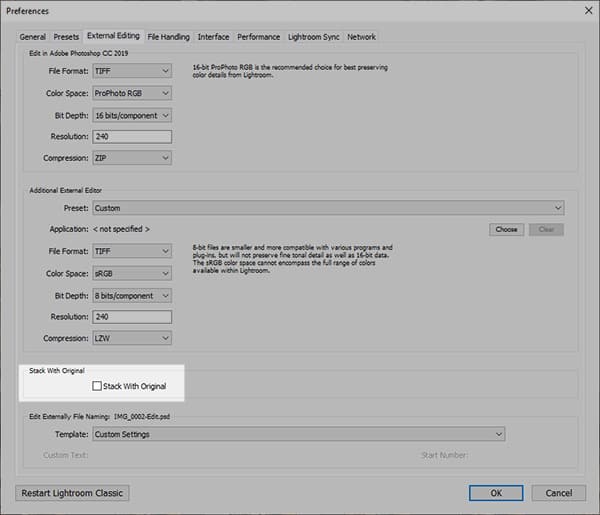The width and height of the screenshot is (600, 515).
Task: Open Photoshop File Format dropdown set to TIFF
Action: (132, 71)
